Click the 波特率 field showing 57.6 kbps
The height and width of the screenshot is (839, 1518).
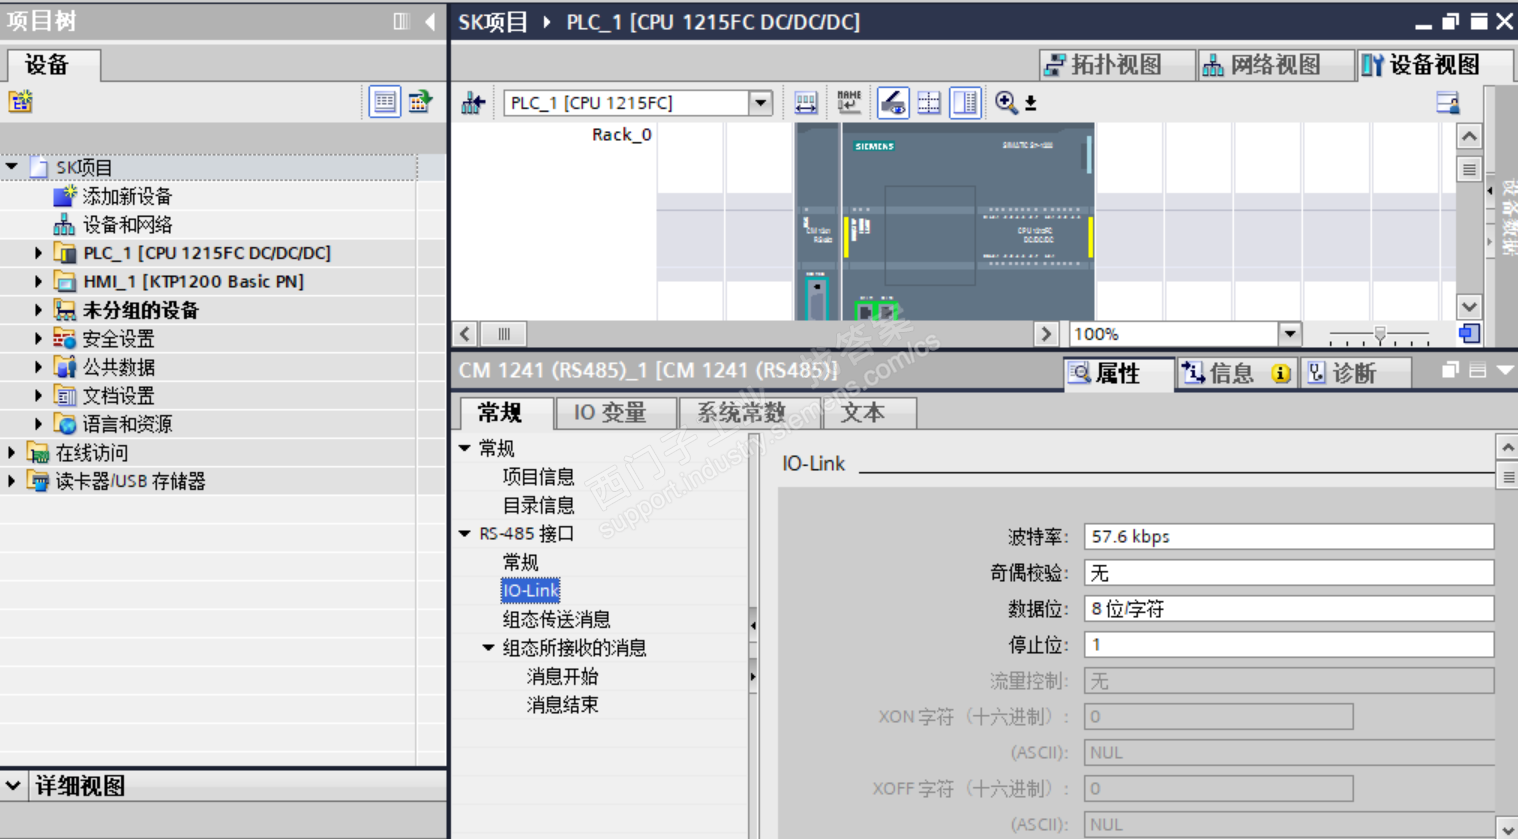tap(1289, 537)
